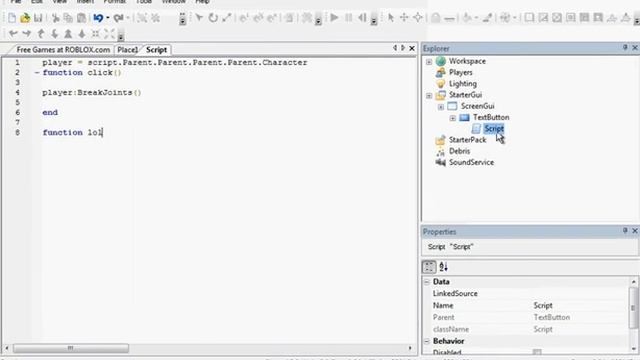Image resolution: width=640 pixels, height=360 pixels.
Task: Select StarterPack in the Explorer tree
Action: click(x=467, y=140)
